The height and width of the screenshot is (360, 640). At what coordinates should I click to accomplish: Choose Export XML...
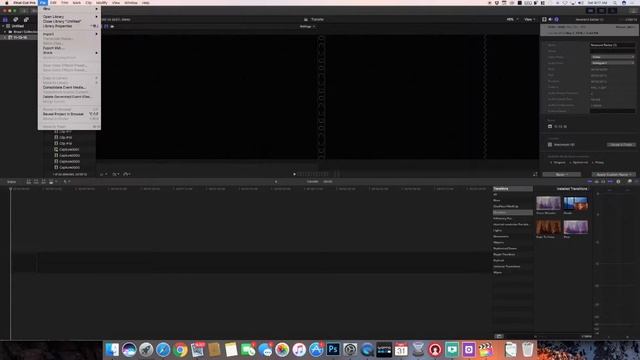(69, 48)
